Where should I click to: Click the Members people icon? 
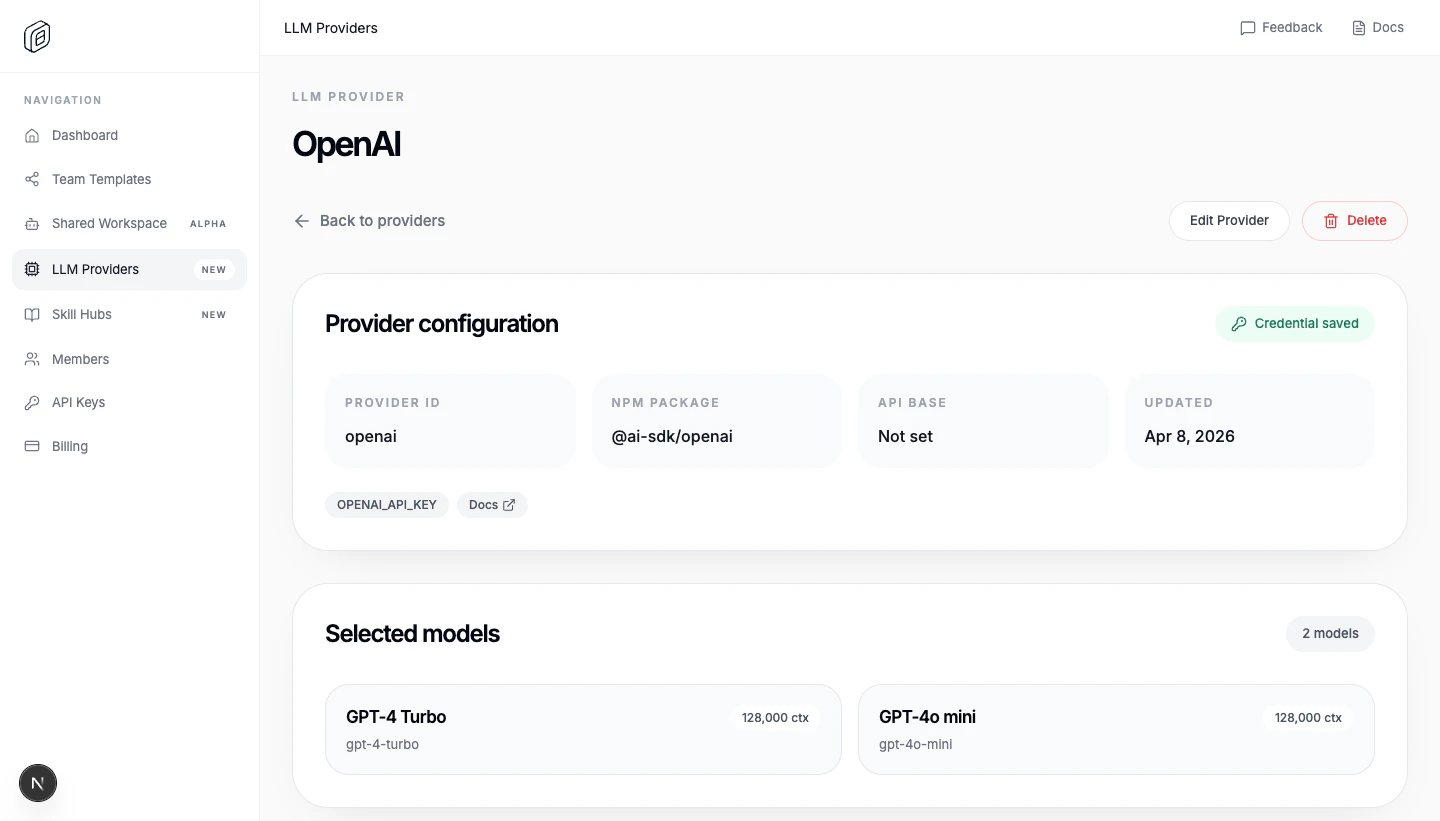click(32, 359)
